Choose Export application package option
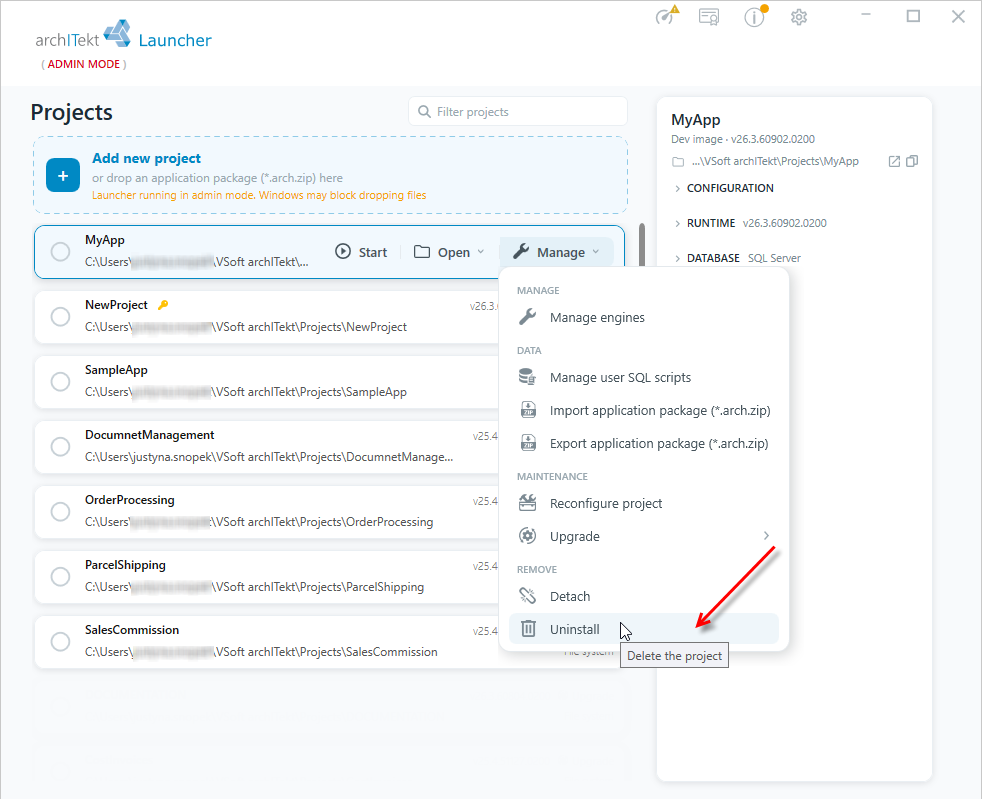 click(x=644, y=444)
